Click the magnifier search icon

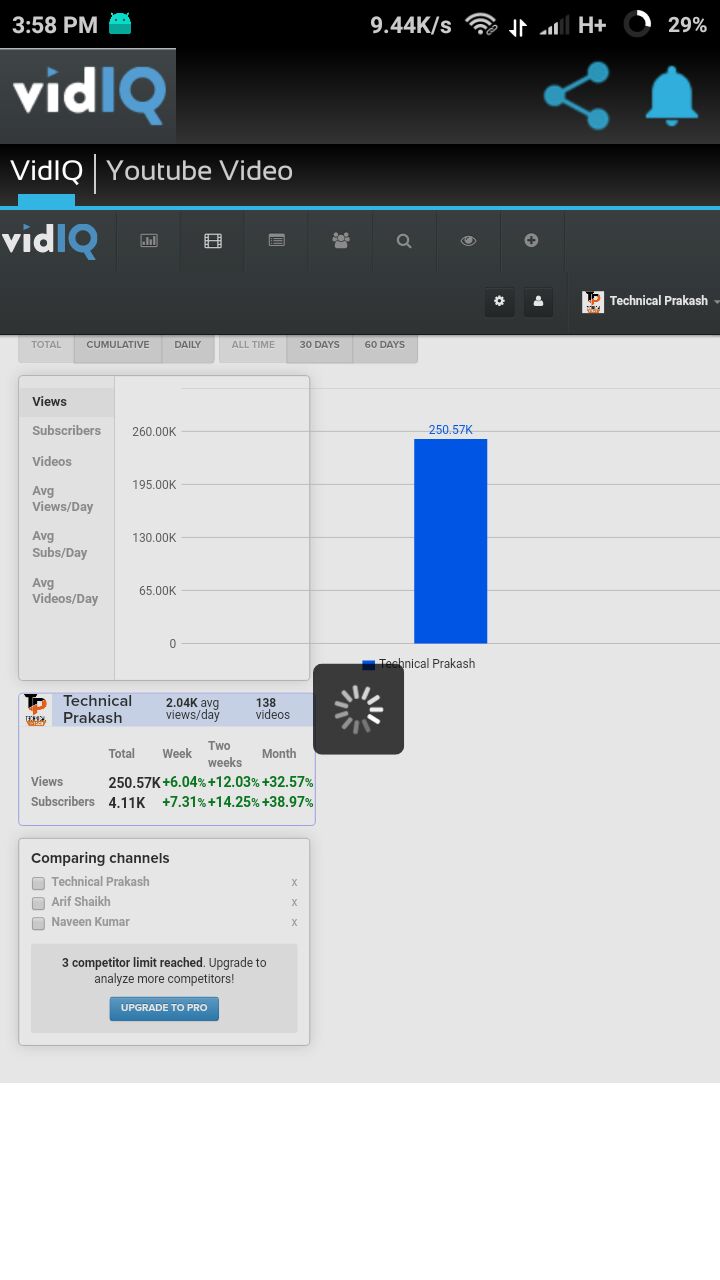point(404,241)
